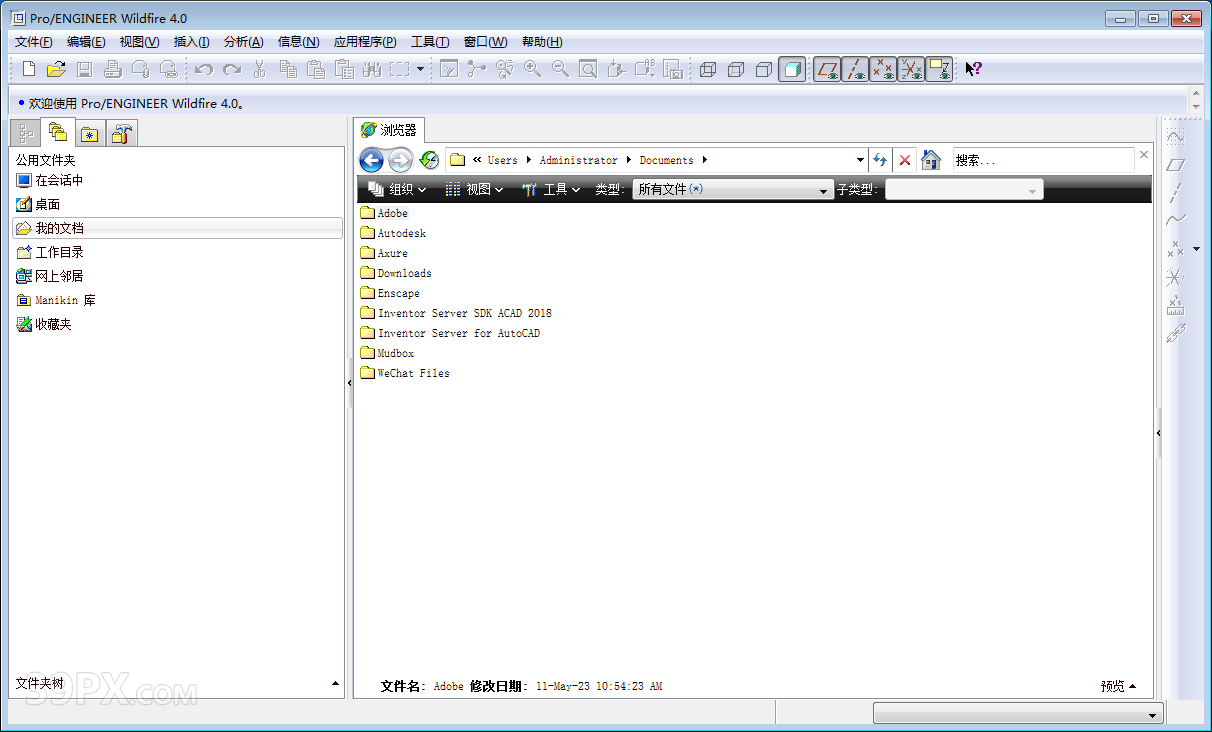Click the Find binoculars icon

click(372, 69)
